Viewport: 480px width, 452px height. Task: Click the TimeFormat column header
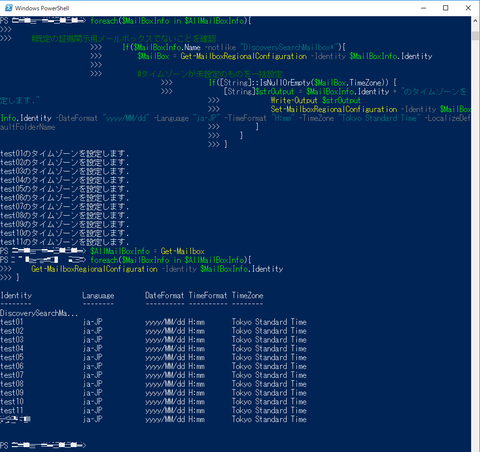click(208, 296)
